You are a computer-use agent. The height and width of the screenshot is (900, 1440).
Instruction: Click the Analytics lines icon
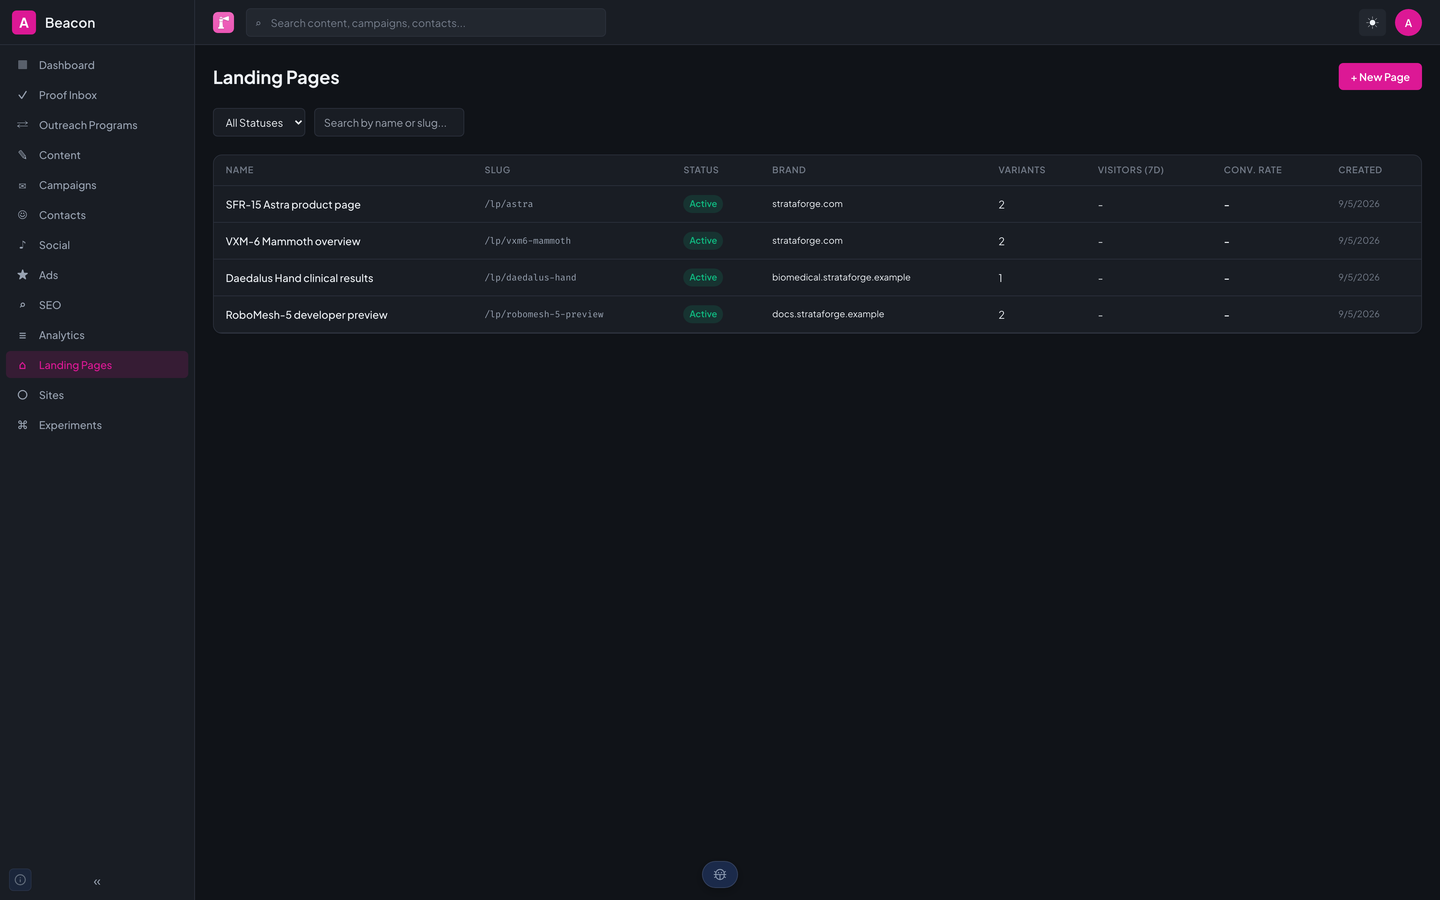(x=22, y=335)
